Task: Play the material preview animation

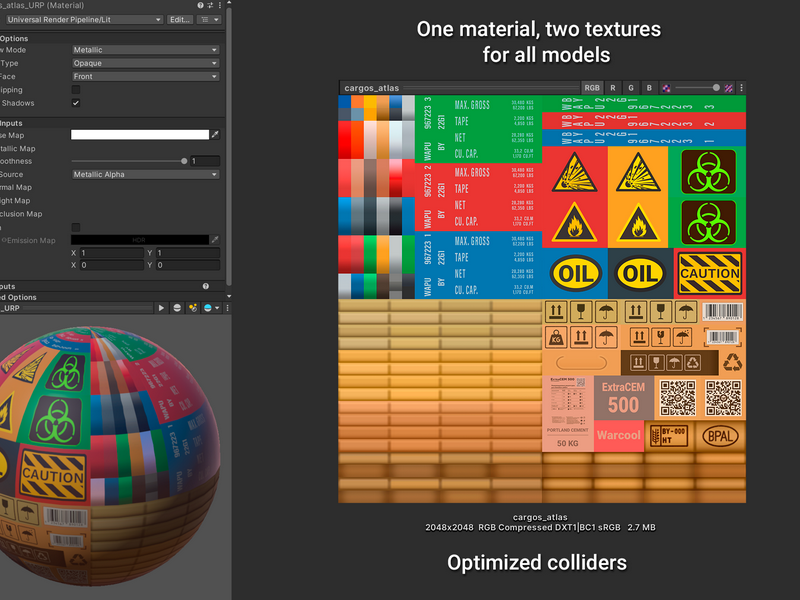Action: tap(161, 308)
